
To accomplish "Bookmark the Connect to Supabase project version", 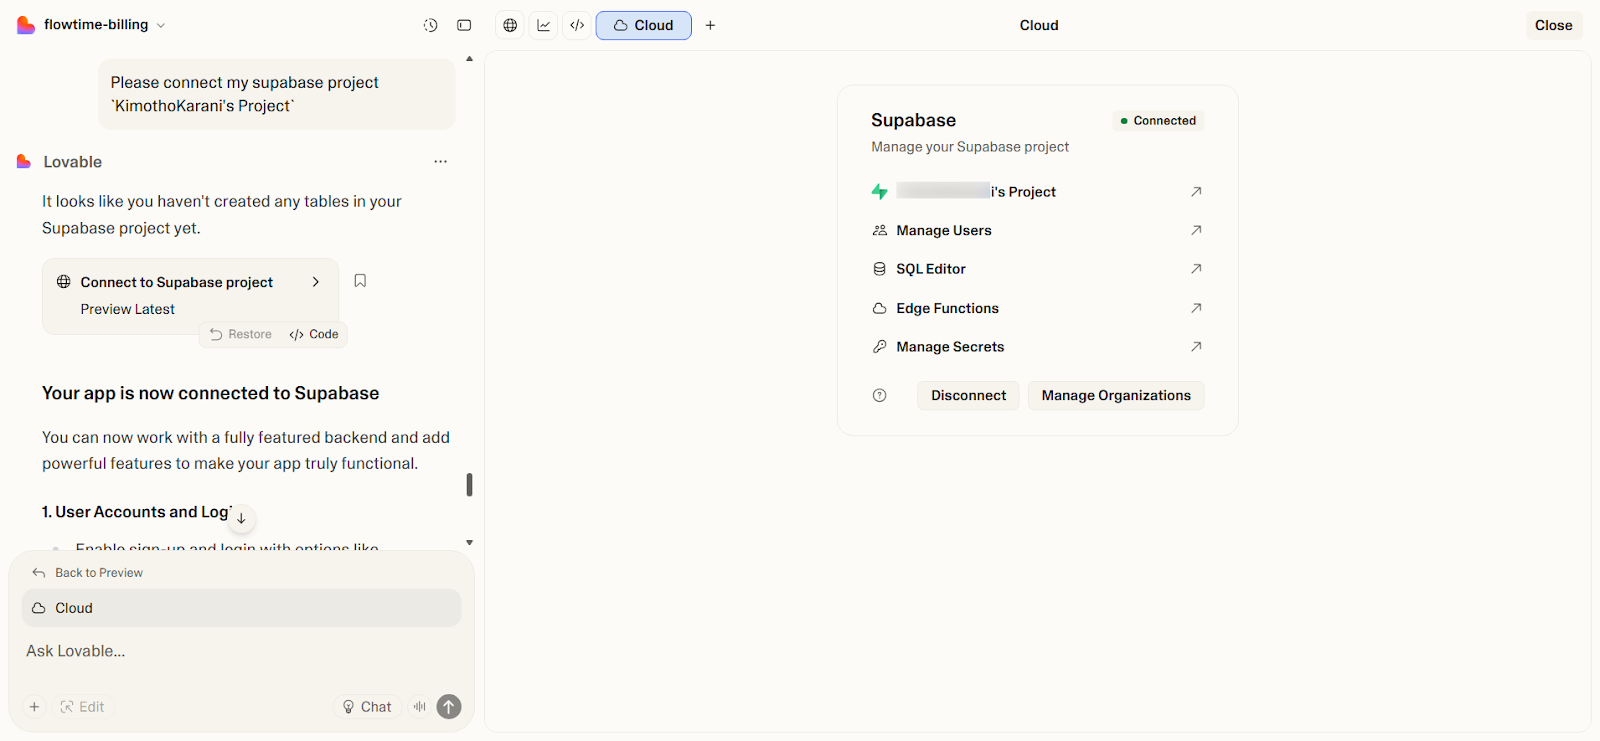I will [360, 281].
